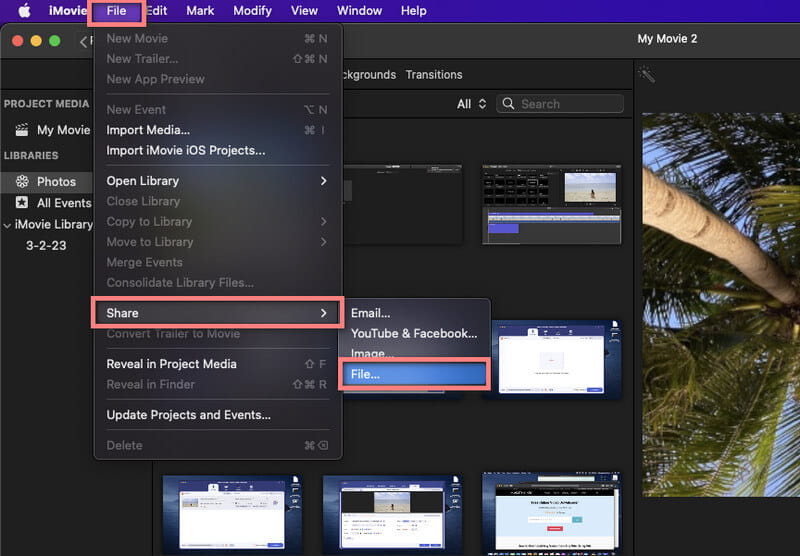Select dark screenshot thumbnail beside the File menu
800x556 pixels.
tap(403, 205)
